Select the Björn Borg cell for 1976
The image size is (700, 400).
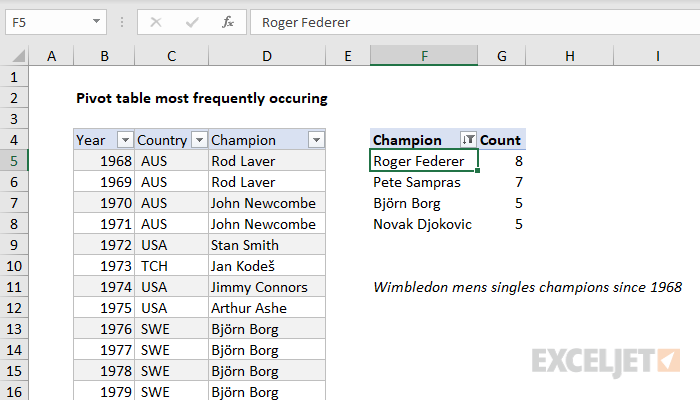[x=267, y=329]
